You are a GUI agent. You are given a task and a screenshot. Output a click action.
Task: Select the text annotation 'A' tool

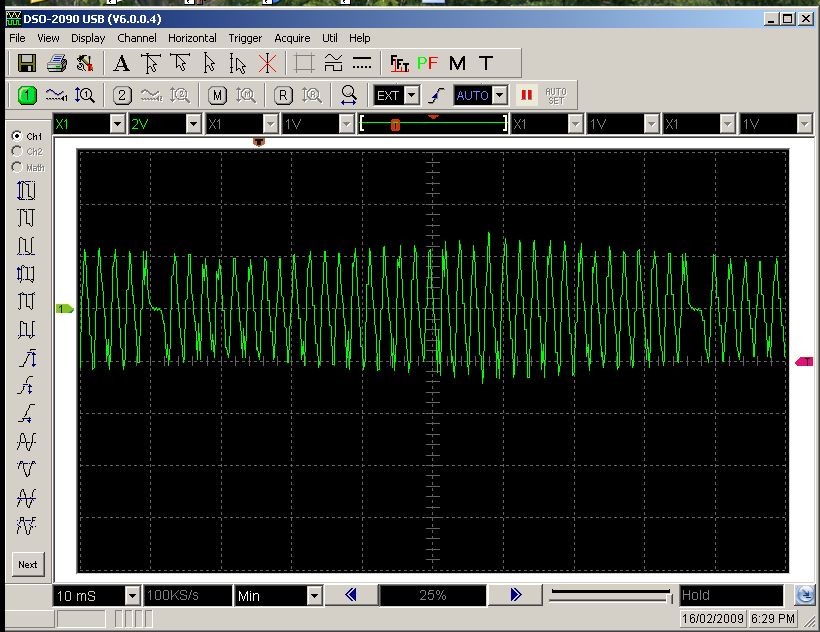click(x=121, y=63)
